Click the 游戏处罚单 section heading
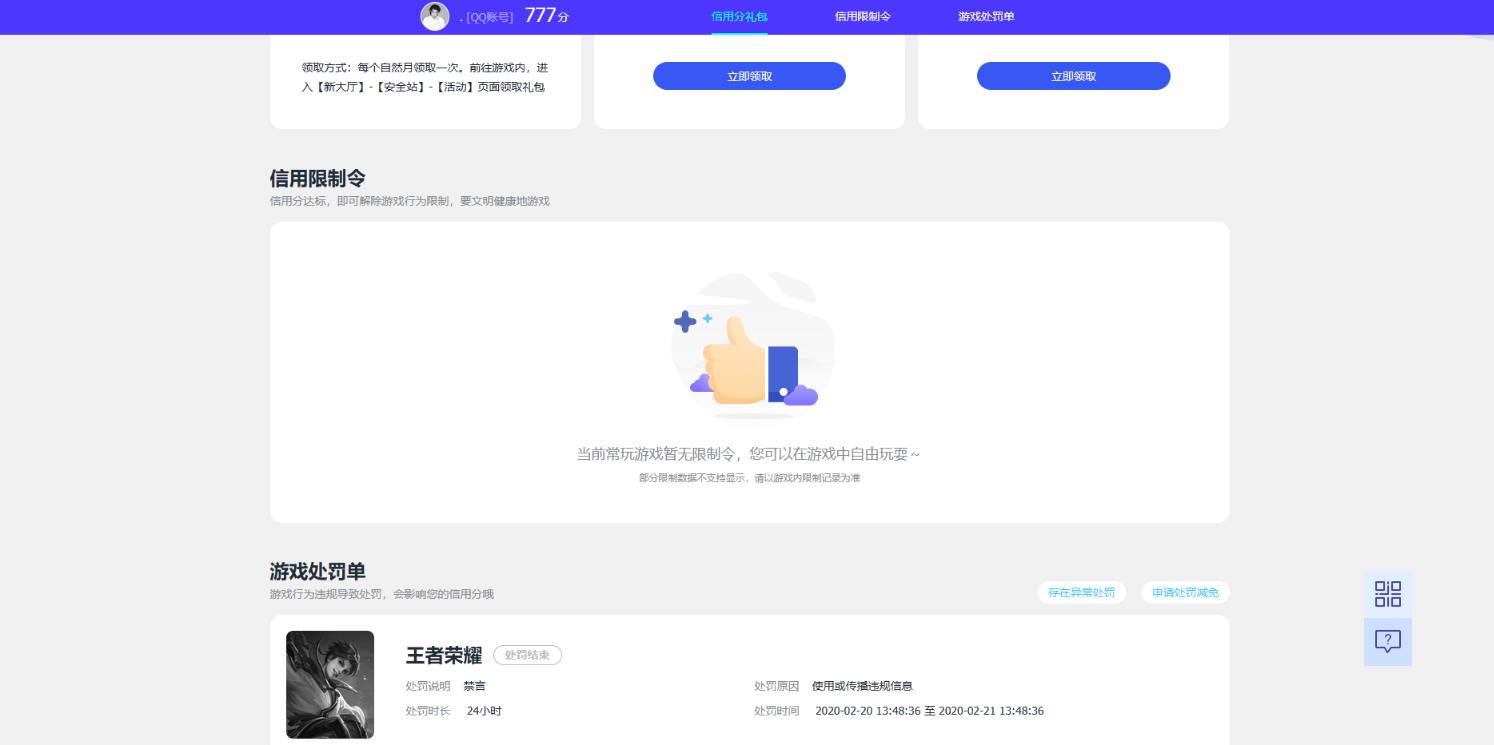The width and height of the screenshot is (1494, 745). pyautogui.click(x=318, y=571)
